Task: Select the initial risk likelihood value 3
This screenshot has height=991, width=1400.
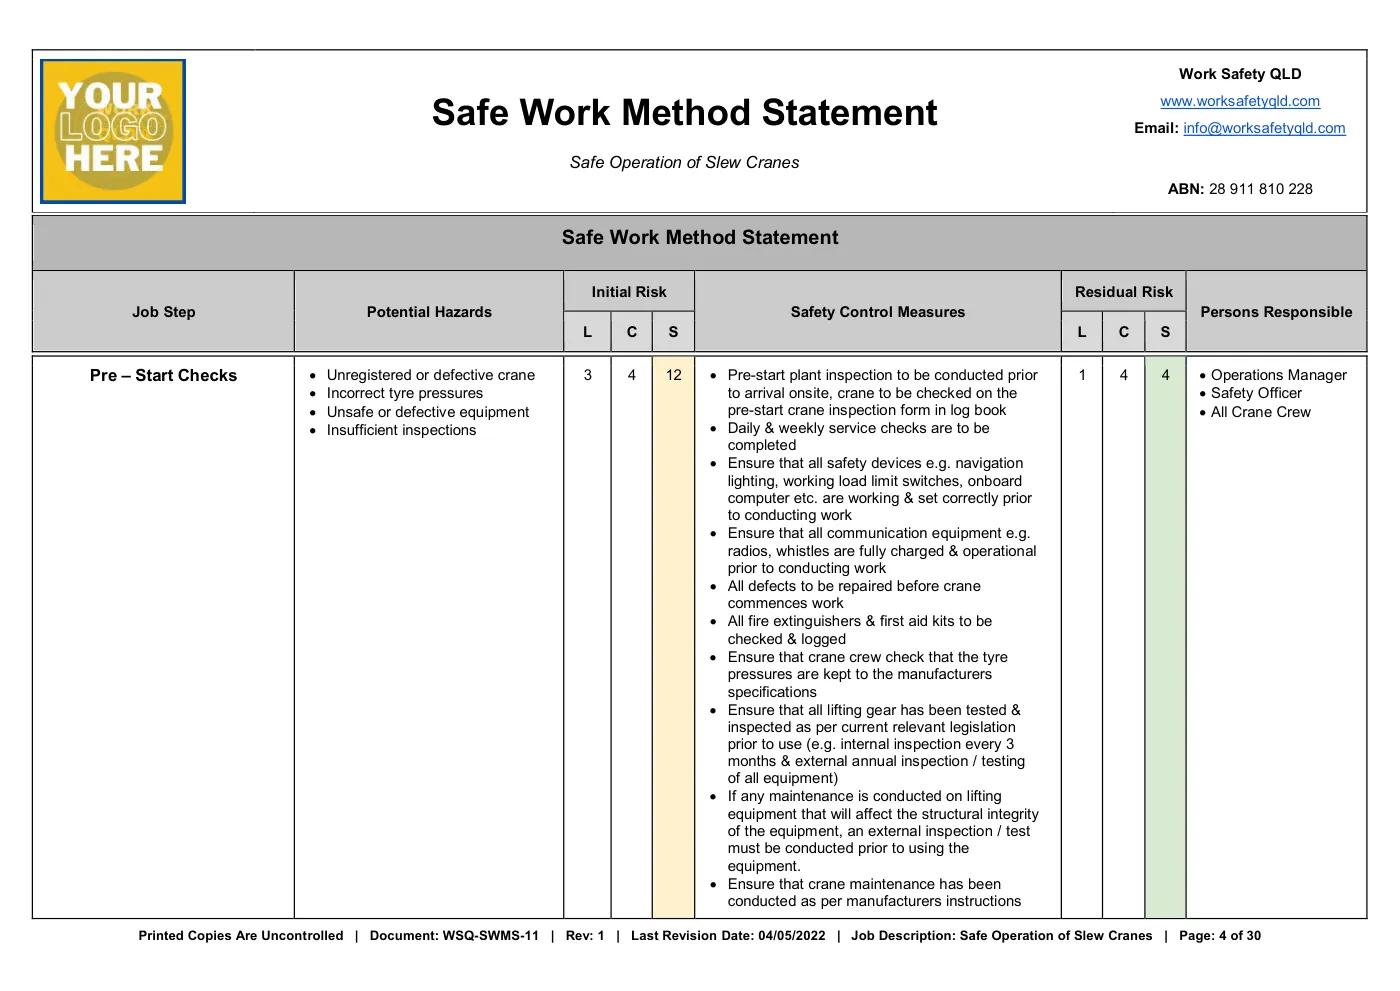Action: [x=588, y=375]
